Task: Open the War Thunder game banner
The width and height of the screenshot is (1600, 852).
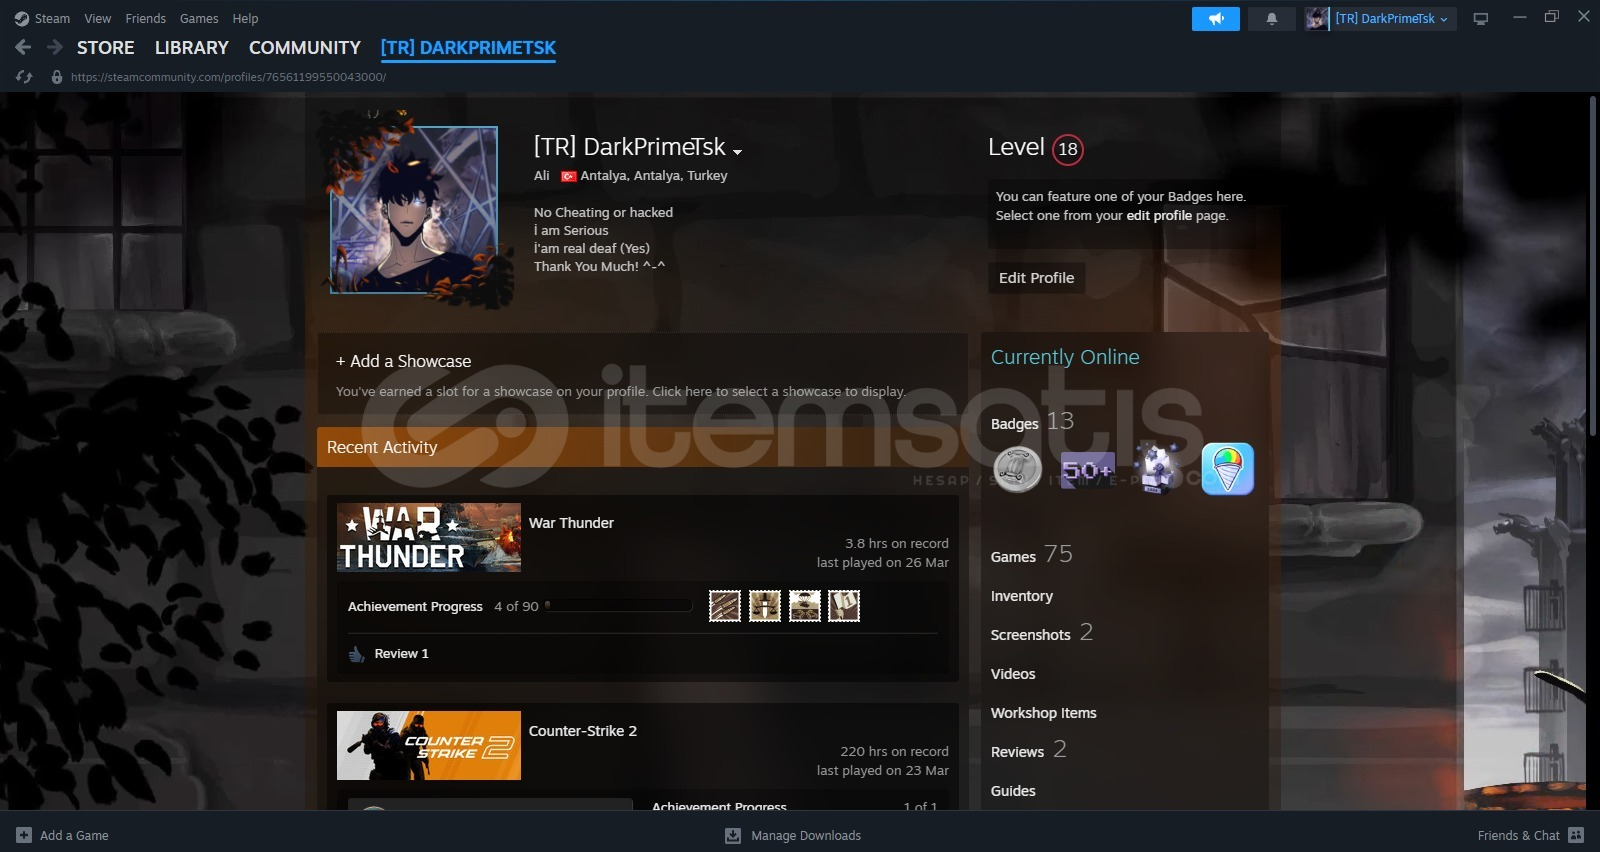Action: 429,537
